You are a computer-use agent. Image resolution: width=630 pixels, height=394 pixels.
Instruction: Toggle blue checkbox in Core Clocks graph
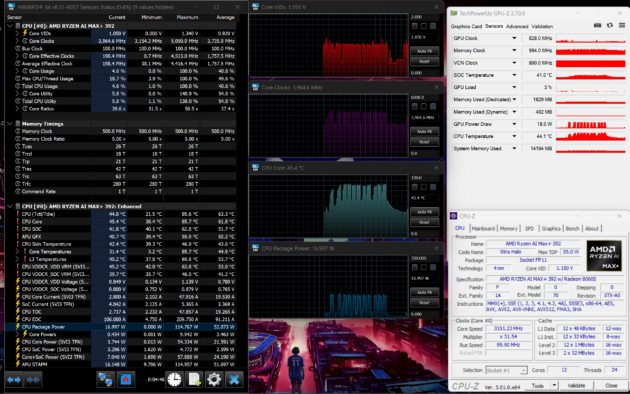tap(433, 106)
